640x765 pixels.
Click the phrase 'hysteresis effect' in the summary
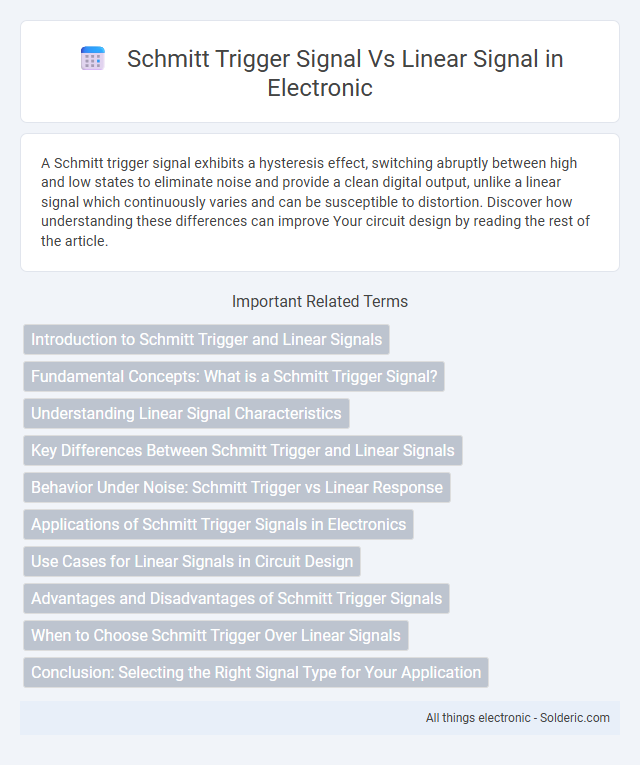312,163
